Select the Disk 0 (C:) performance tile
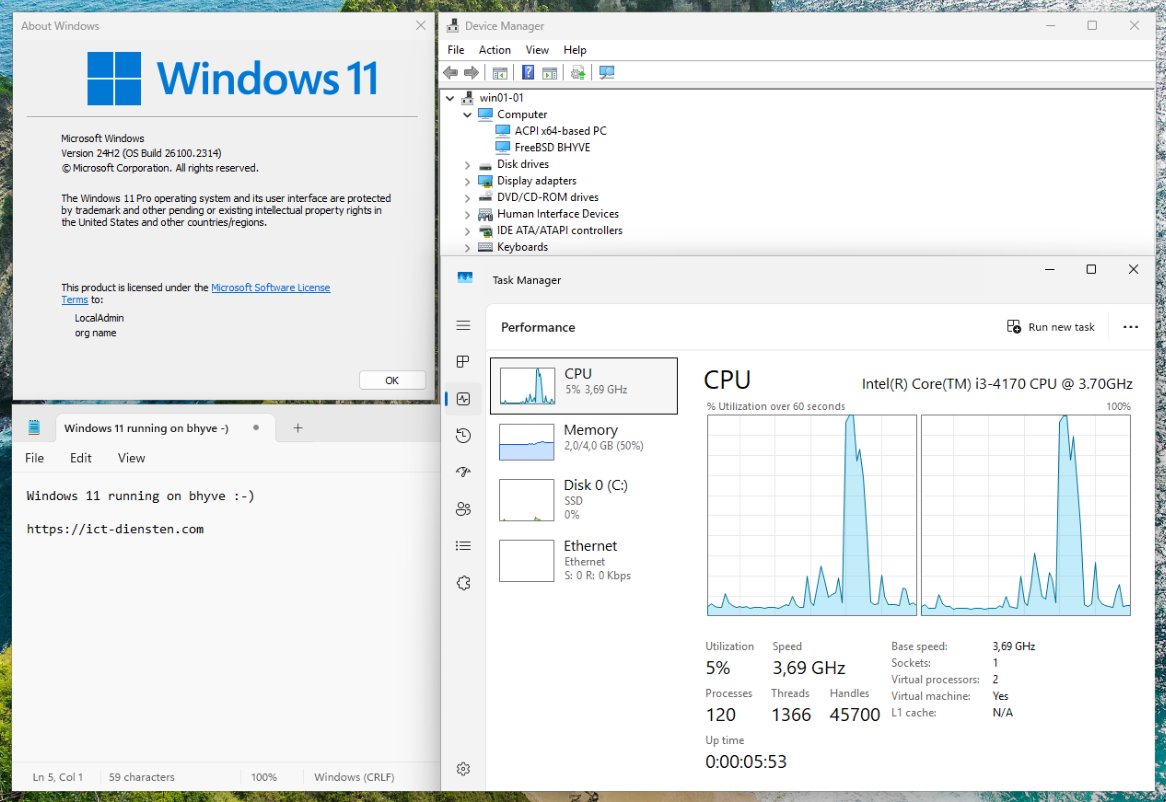The height and width of the screenshot is (802, 1166). (584, 499)
